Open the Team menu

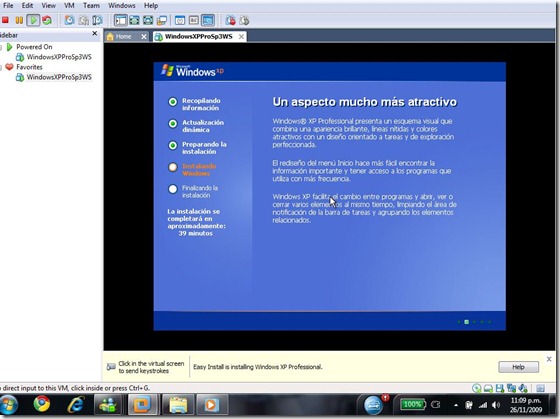[x=91, y=6]
